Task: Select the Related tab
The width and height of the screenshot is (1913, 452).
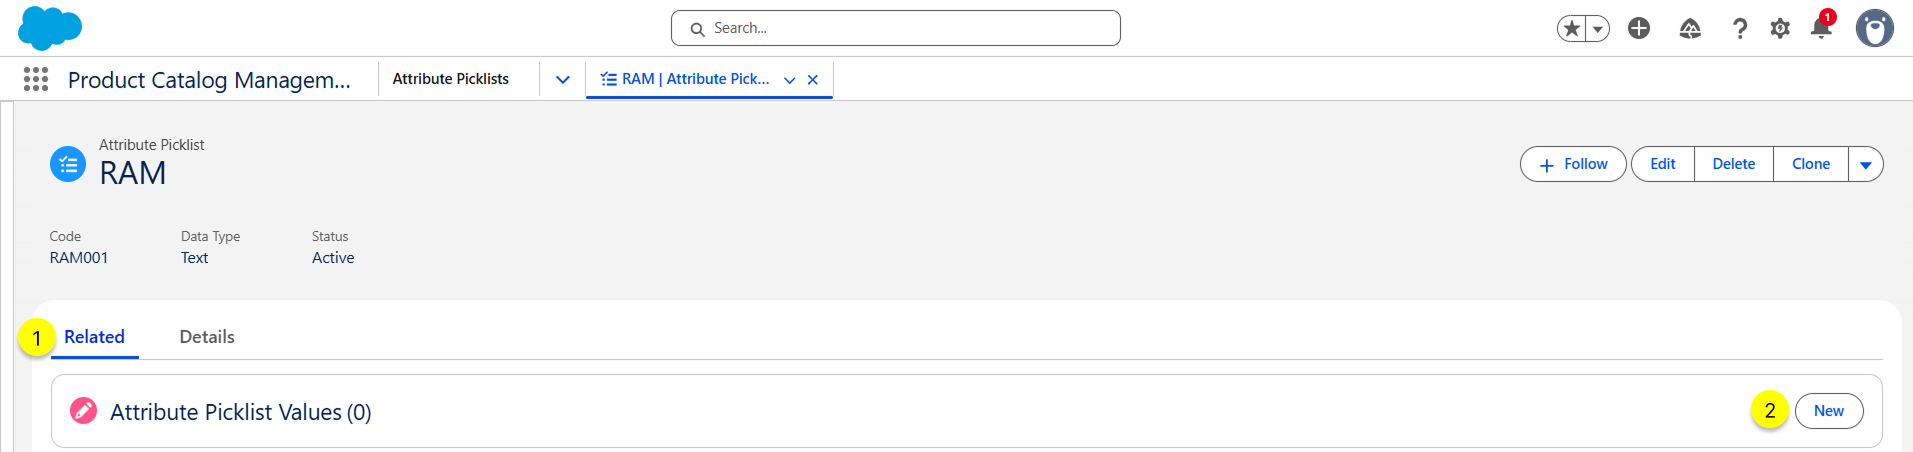Action: [x=94, y=337]
